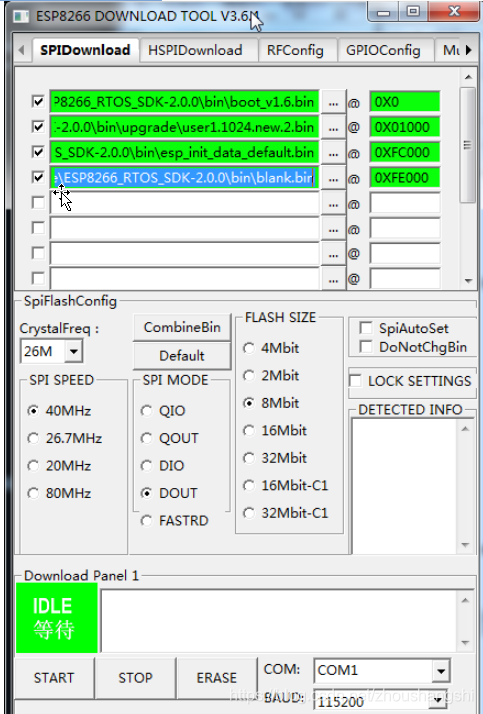The image size is (483, 714).
Task: Click the ESP8266 tool title bar icon
Action: pyautogui.click(x=21, y=17)
